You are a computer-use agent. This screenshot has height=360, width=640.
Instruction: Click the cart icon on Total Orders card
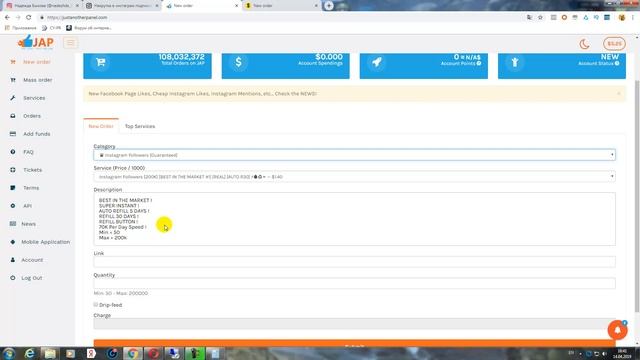coord(100,62)
